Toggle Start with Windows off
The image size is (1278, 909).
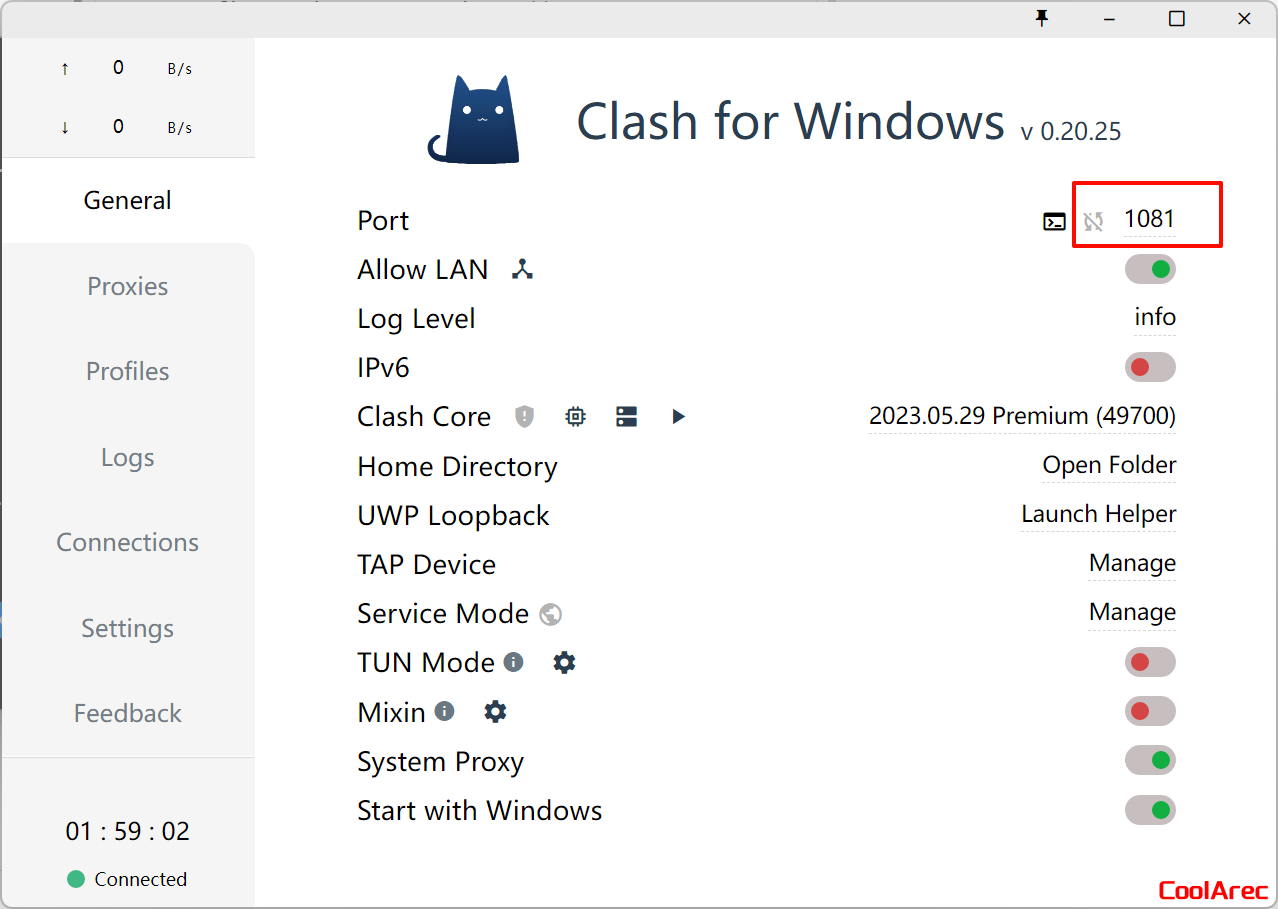point(1150,810)
